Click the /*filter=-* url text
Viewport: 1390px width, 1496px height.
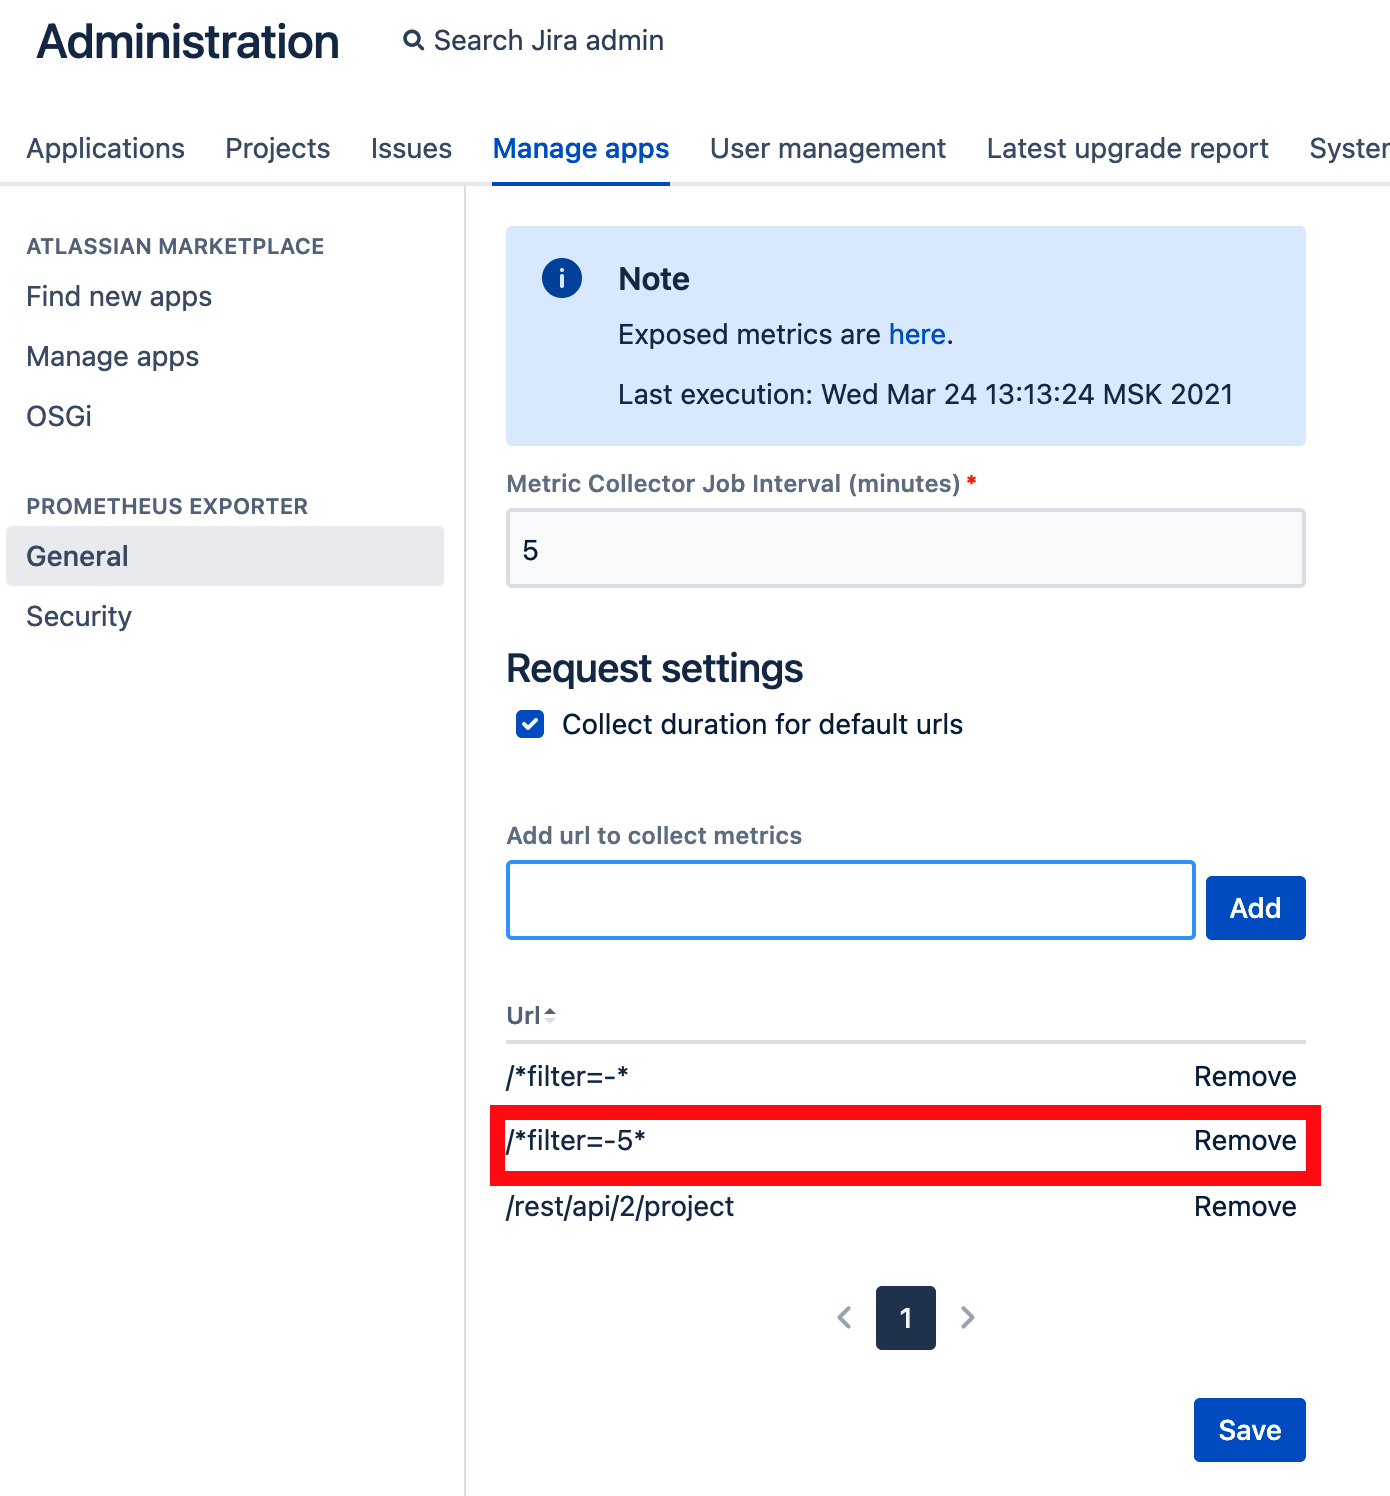click(x=567, y=1076)
